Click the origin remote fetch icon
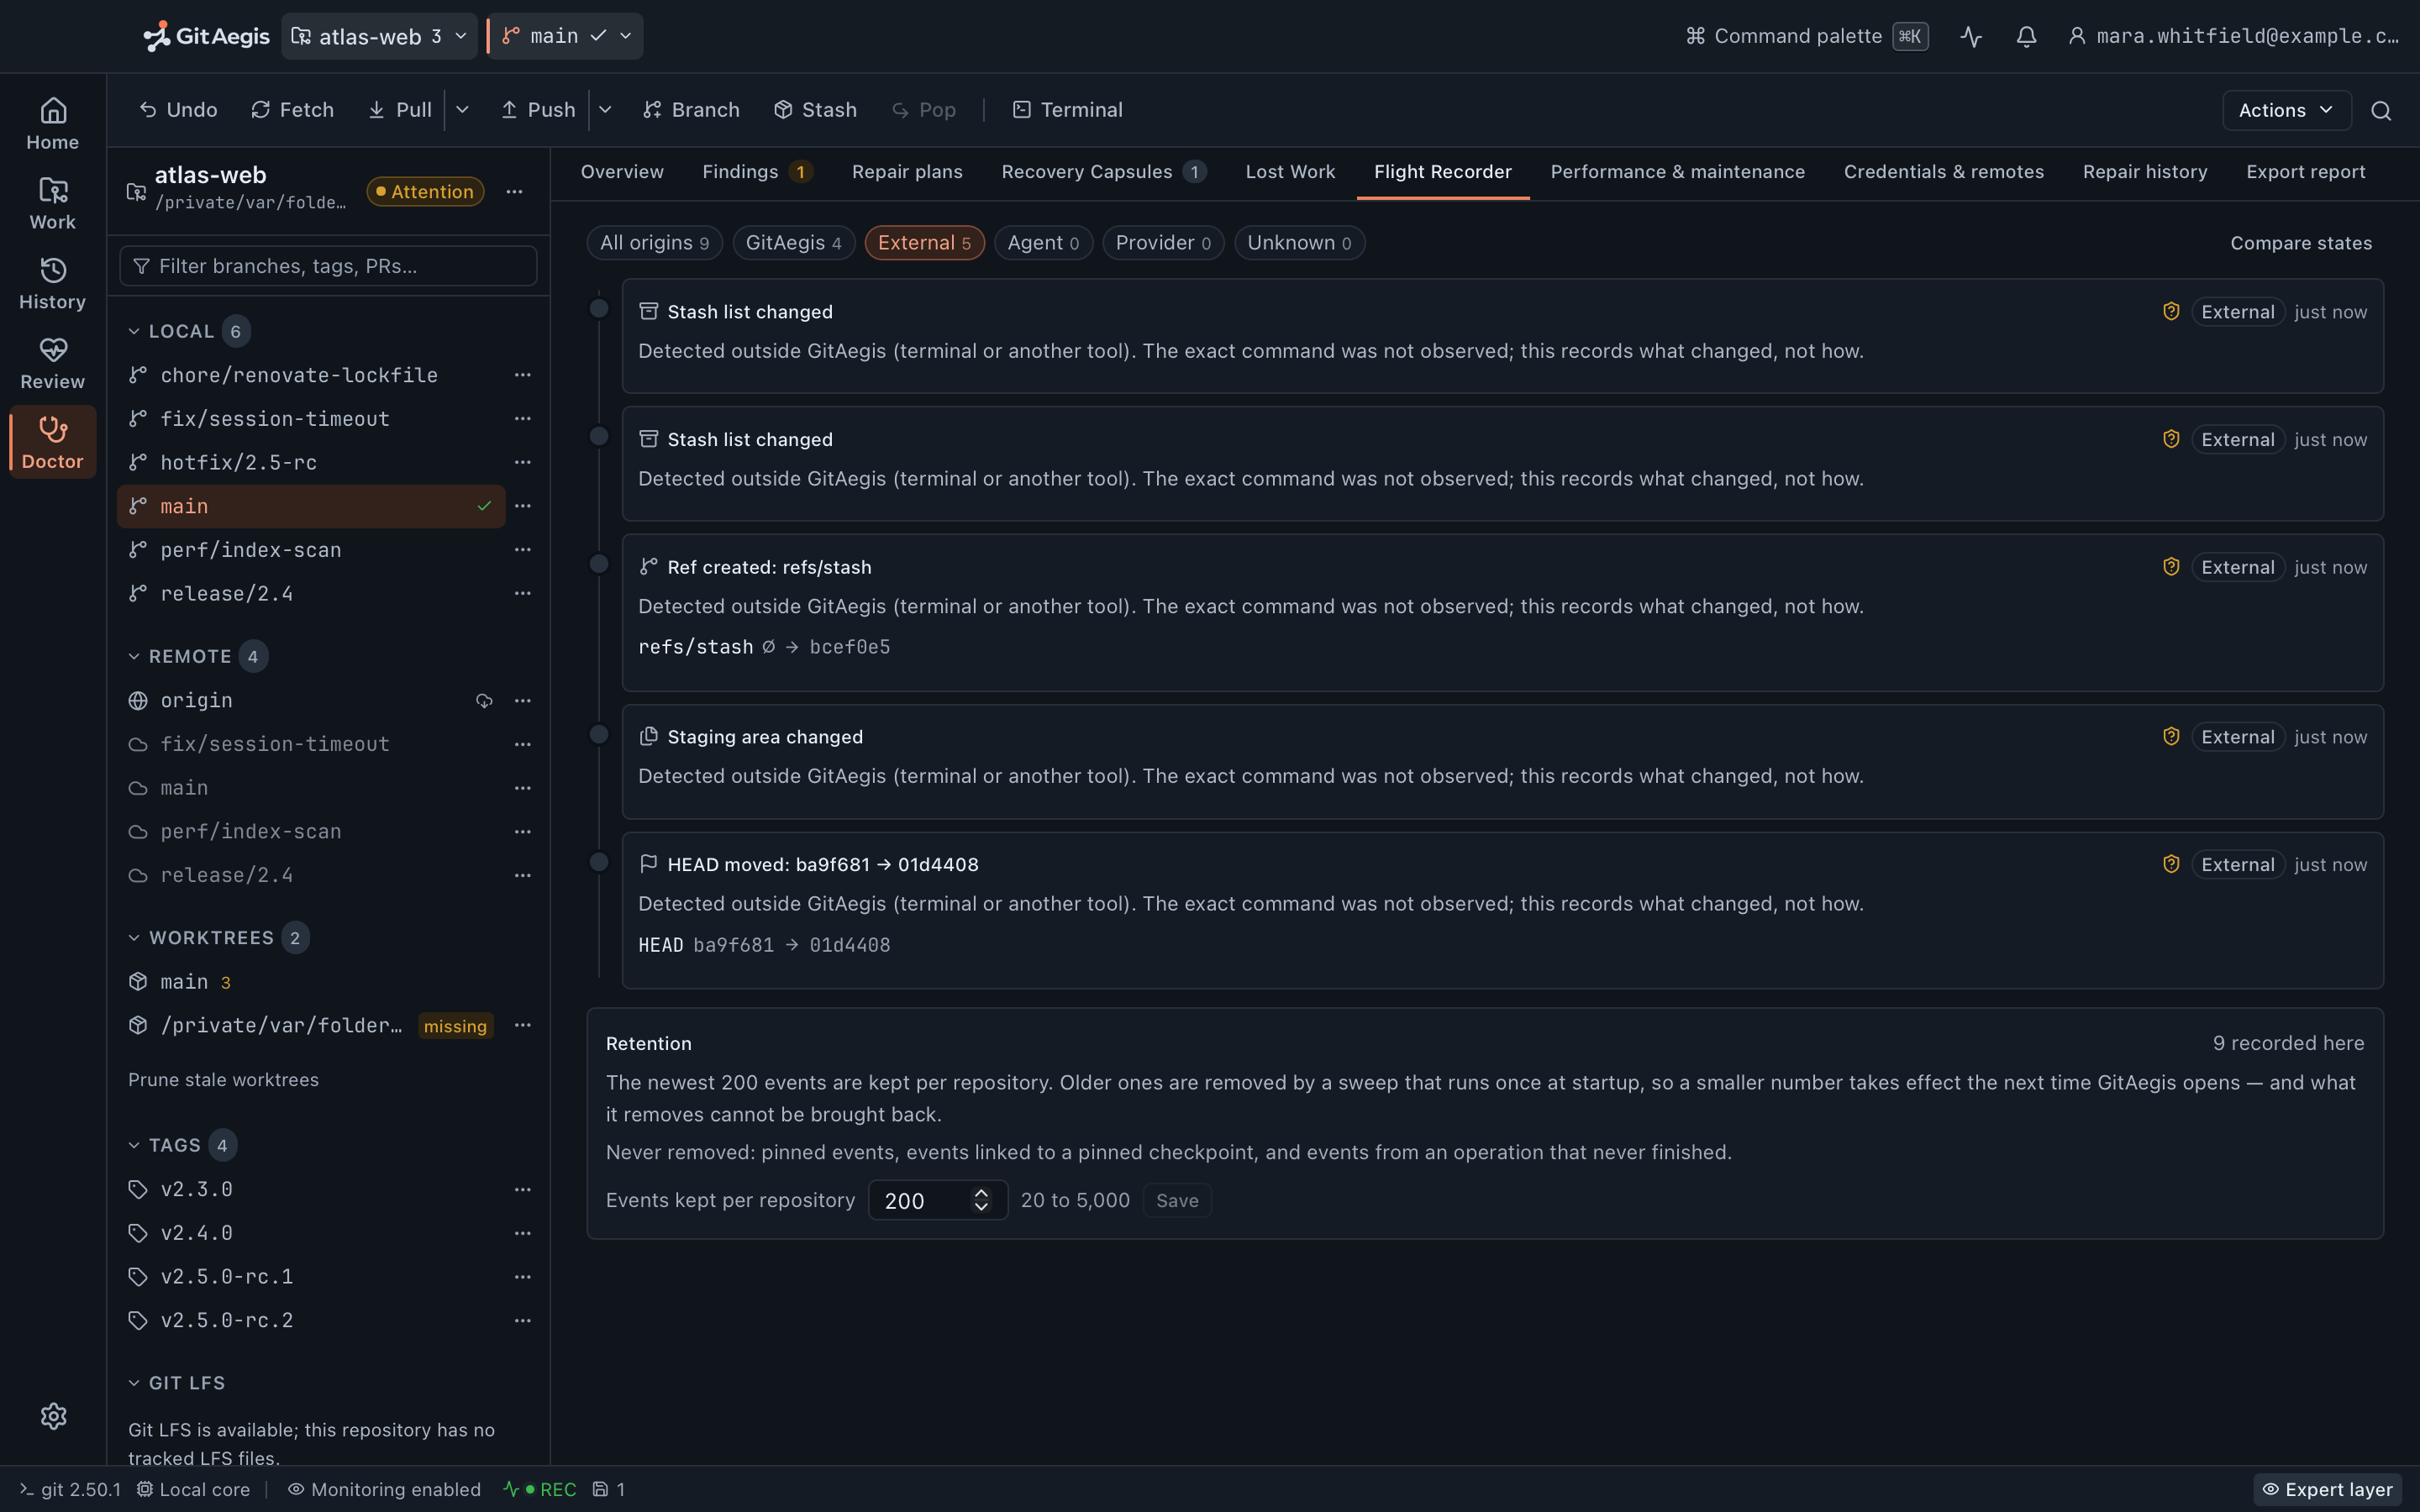2420x1512 pixels. 484,701
